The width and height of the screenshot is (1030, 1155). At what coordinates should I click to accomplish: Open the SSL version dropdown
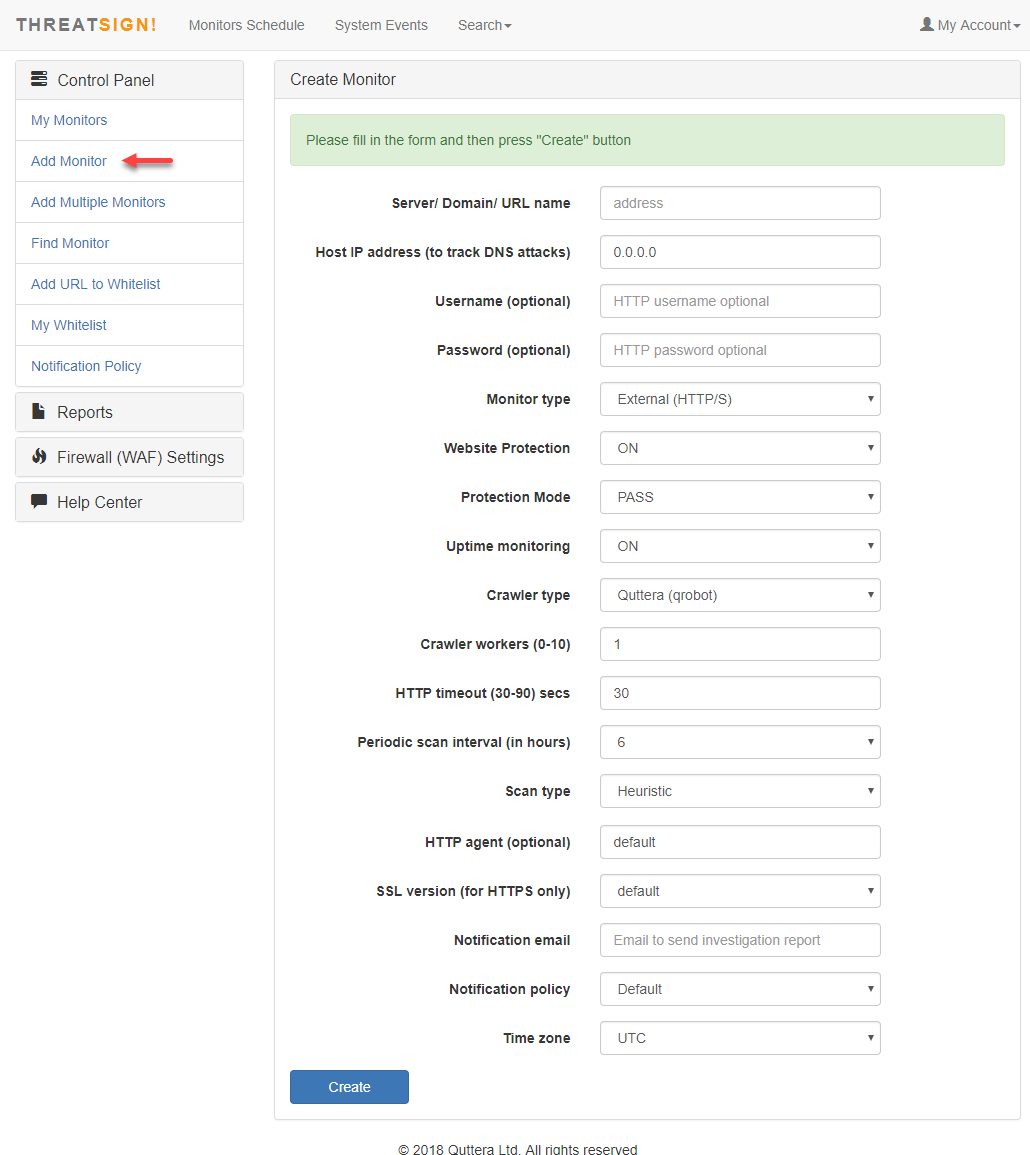pos(740,891)
